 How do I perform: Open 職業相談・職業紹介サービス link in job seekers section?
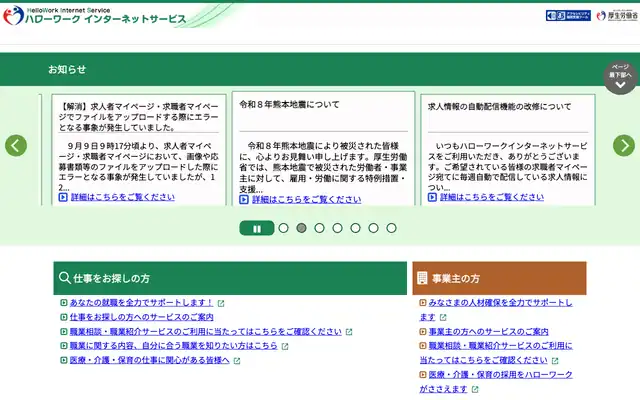205,332
